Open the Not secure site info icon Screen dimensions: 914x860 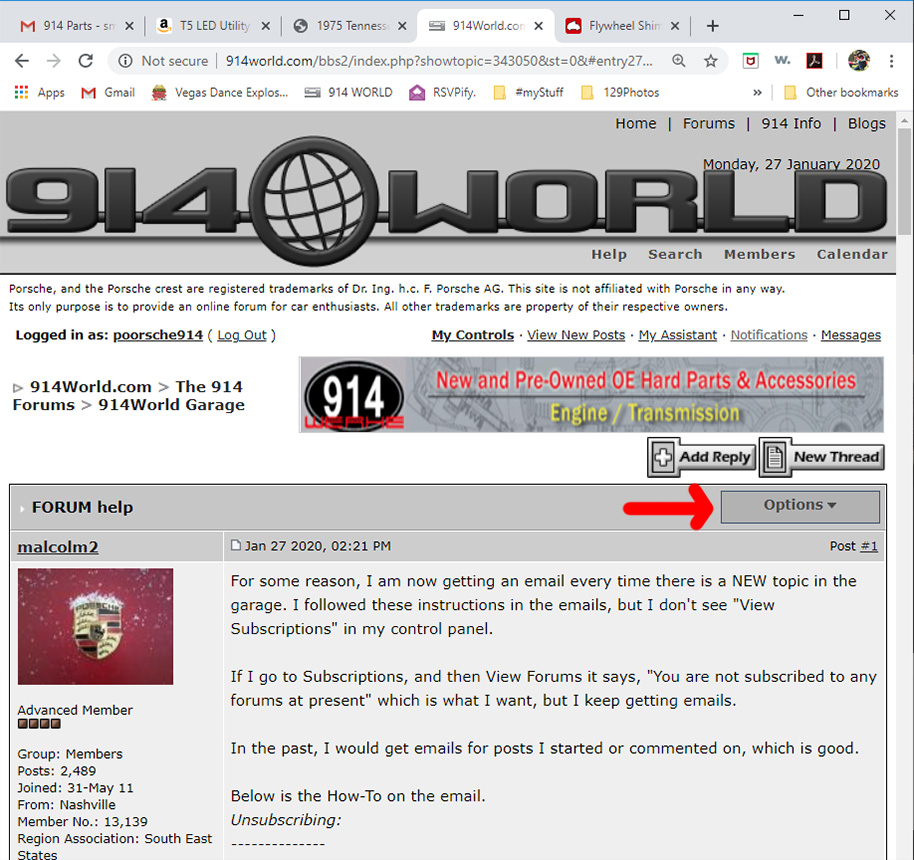click(125, 61)
